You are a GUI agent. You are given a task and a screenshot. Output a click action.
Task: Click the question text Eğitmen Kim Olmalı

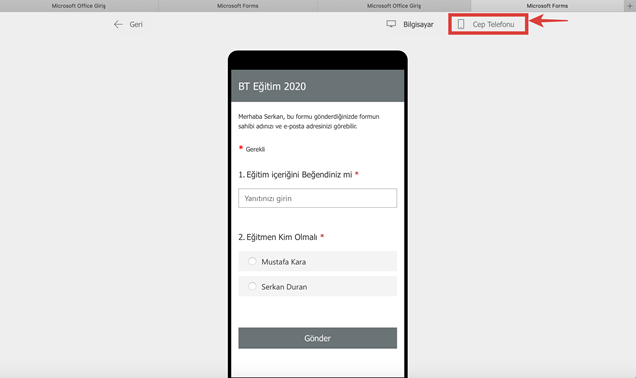tap(282, 237)
